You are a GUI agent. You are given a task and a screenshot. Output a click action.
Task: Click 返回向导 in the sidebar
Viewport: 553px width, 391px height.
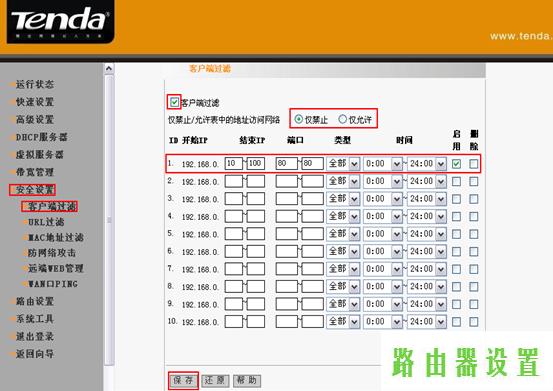click(x=35, y=354)
